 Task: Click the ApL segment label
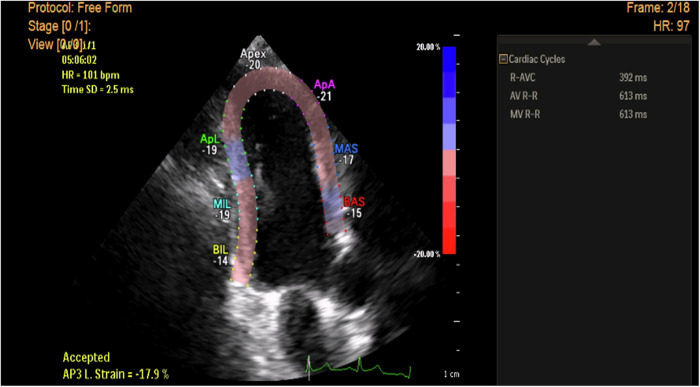(209, 140)
